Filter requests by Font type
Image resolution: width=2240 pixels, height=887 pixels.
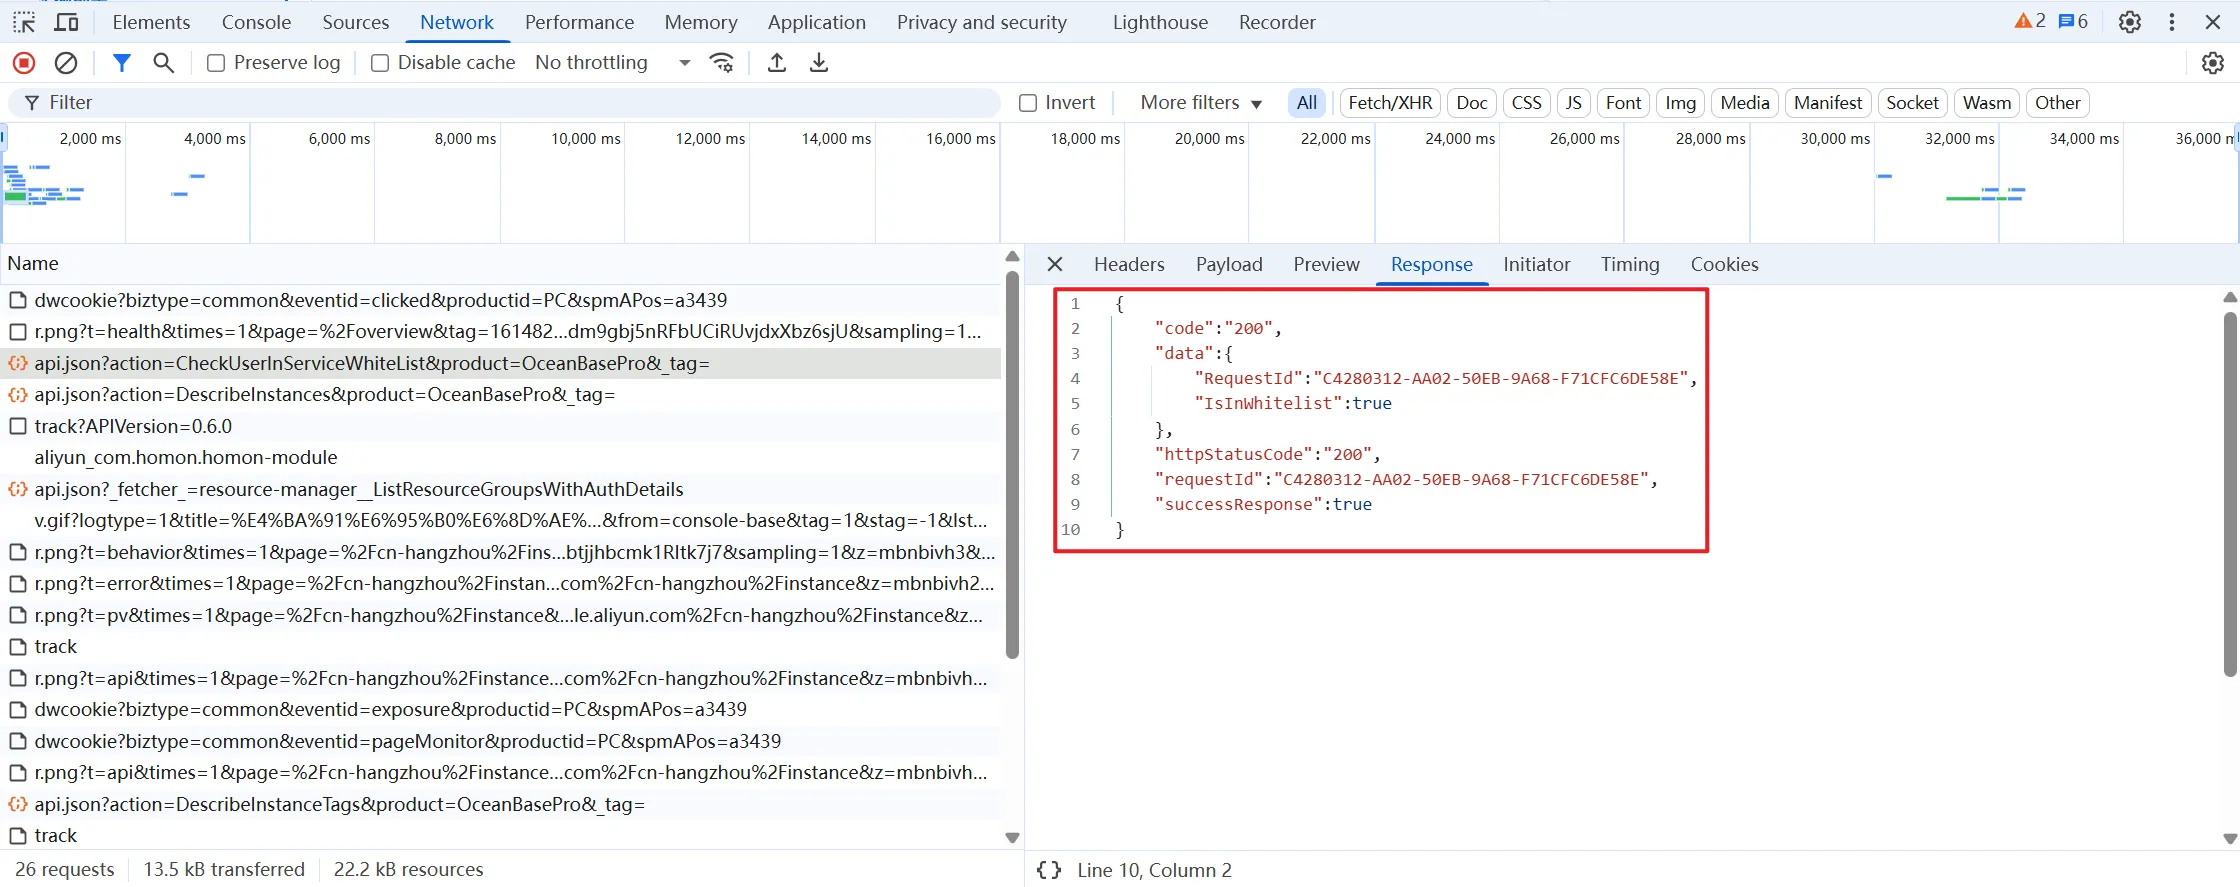point(1623,103)
